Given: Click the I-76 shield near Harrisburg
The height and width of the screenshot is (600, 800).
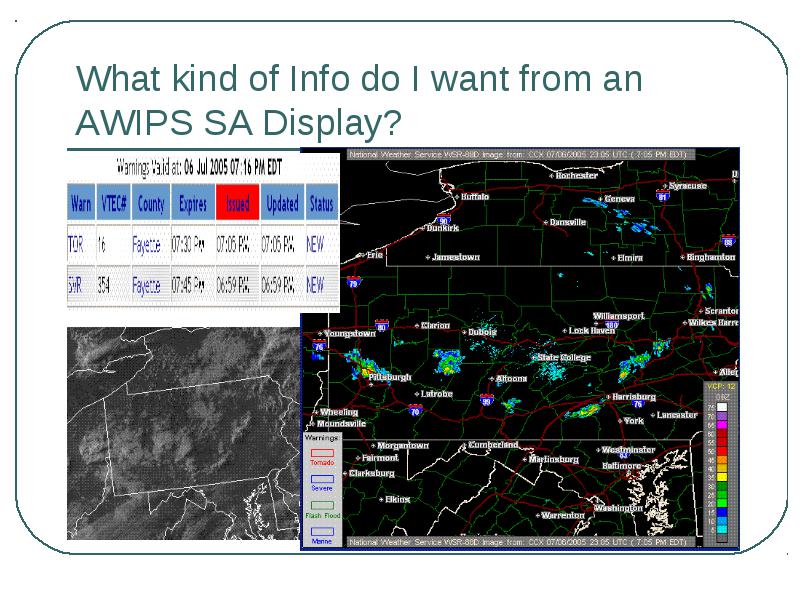Looking at the screenshot, I should [x=637, y=404].
